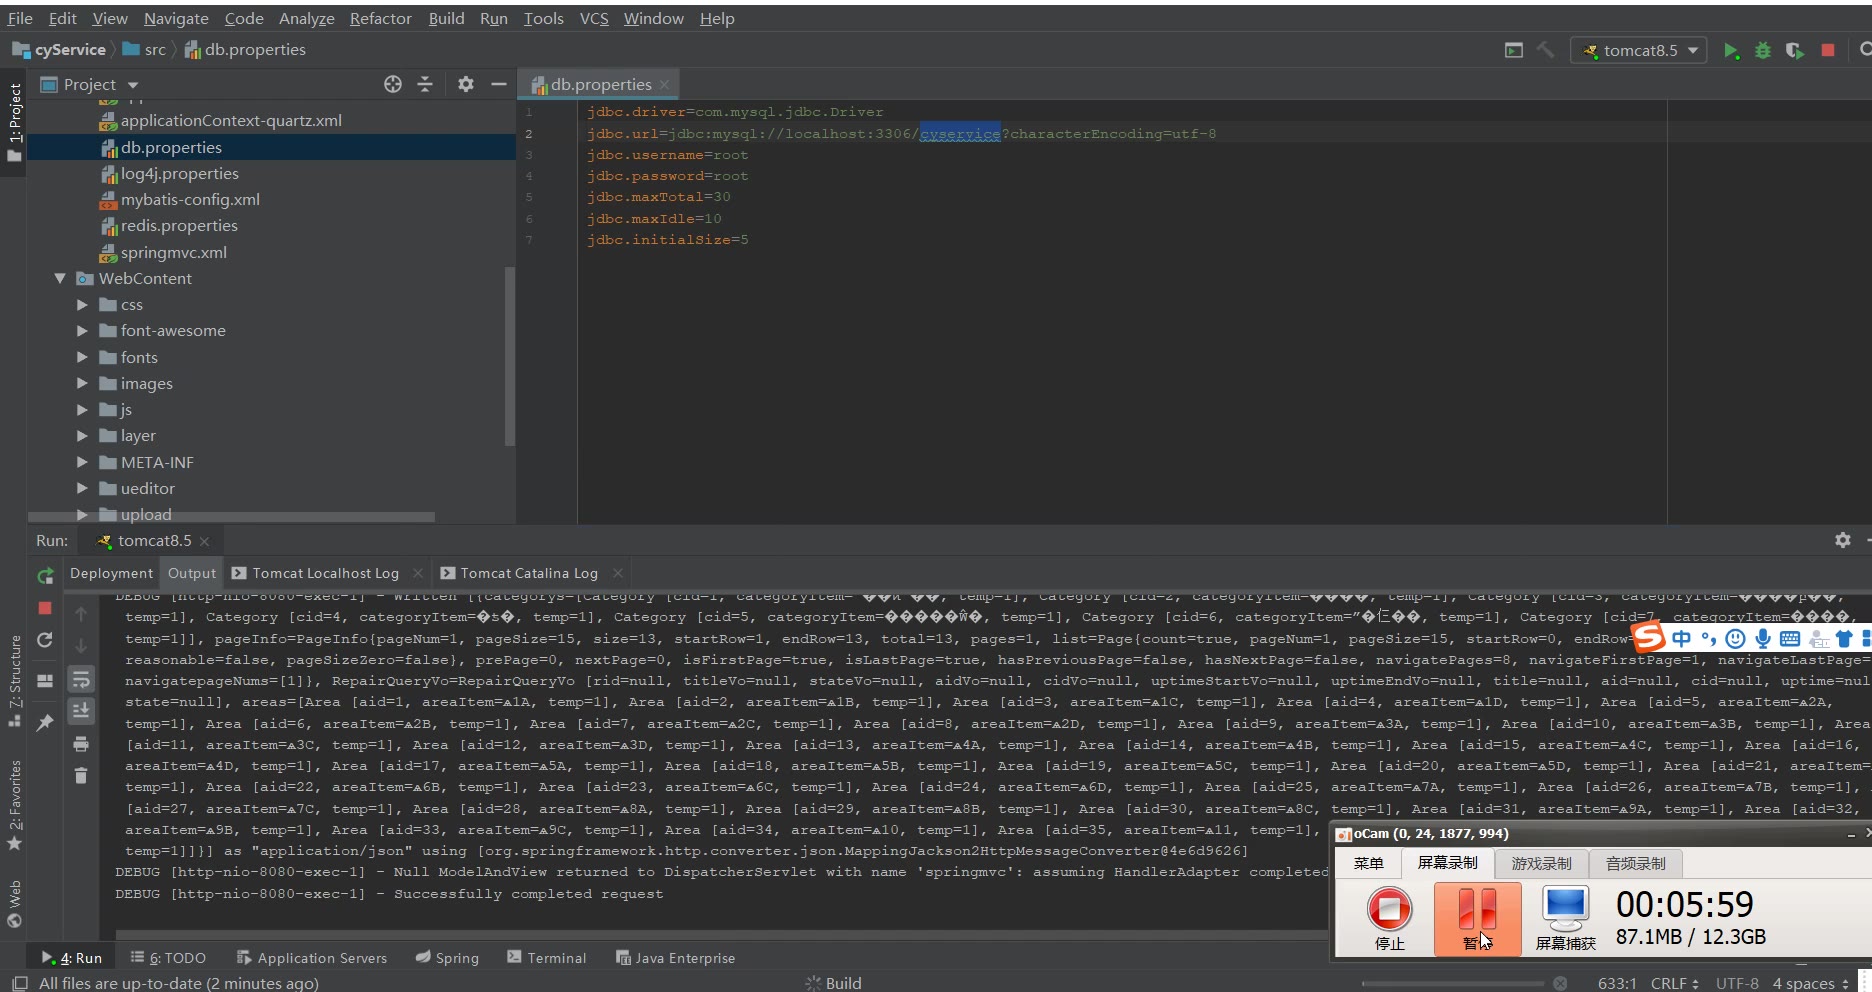Open the VCS menu

pos(594,18)
